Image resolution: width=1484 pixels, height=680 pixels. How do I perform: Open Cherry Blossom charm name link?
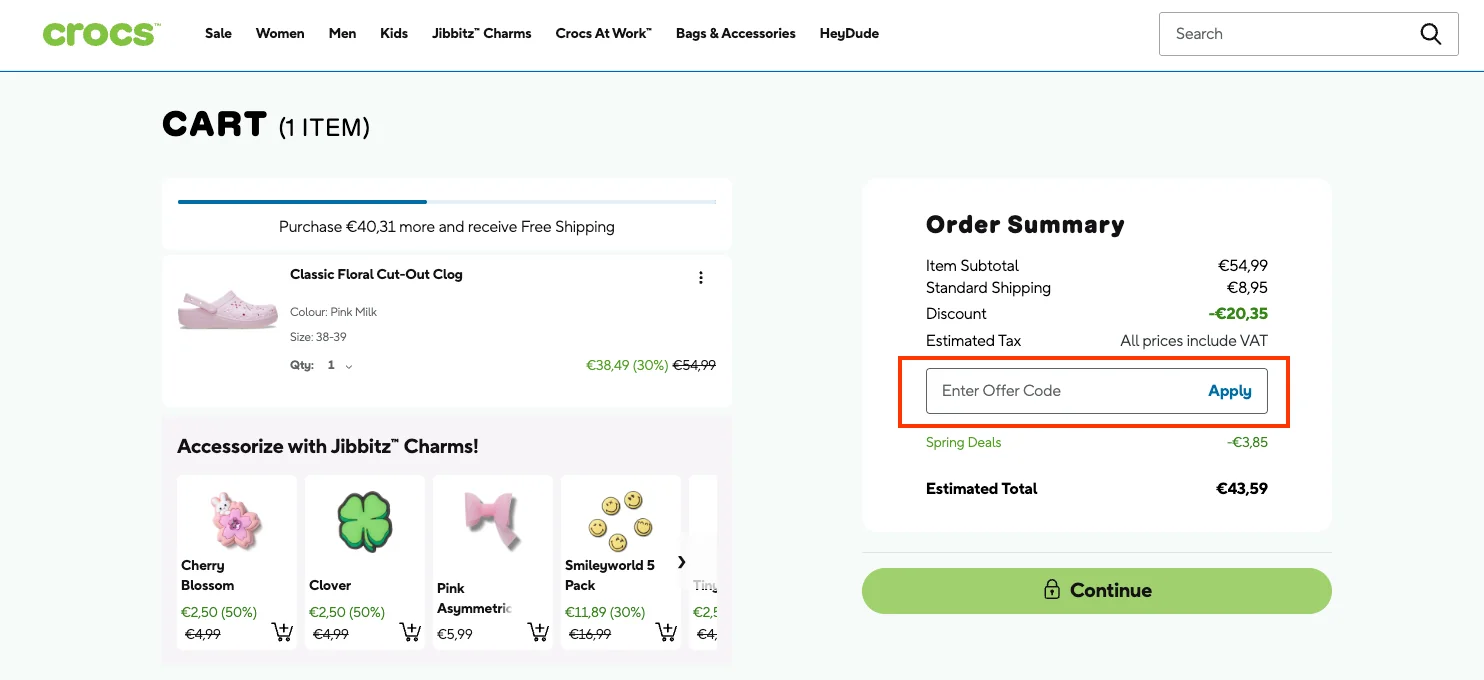(208, 575)
